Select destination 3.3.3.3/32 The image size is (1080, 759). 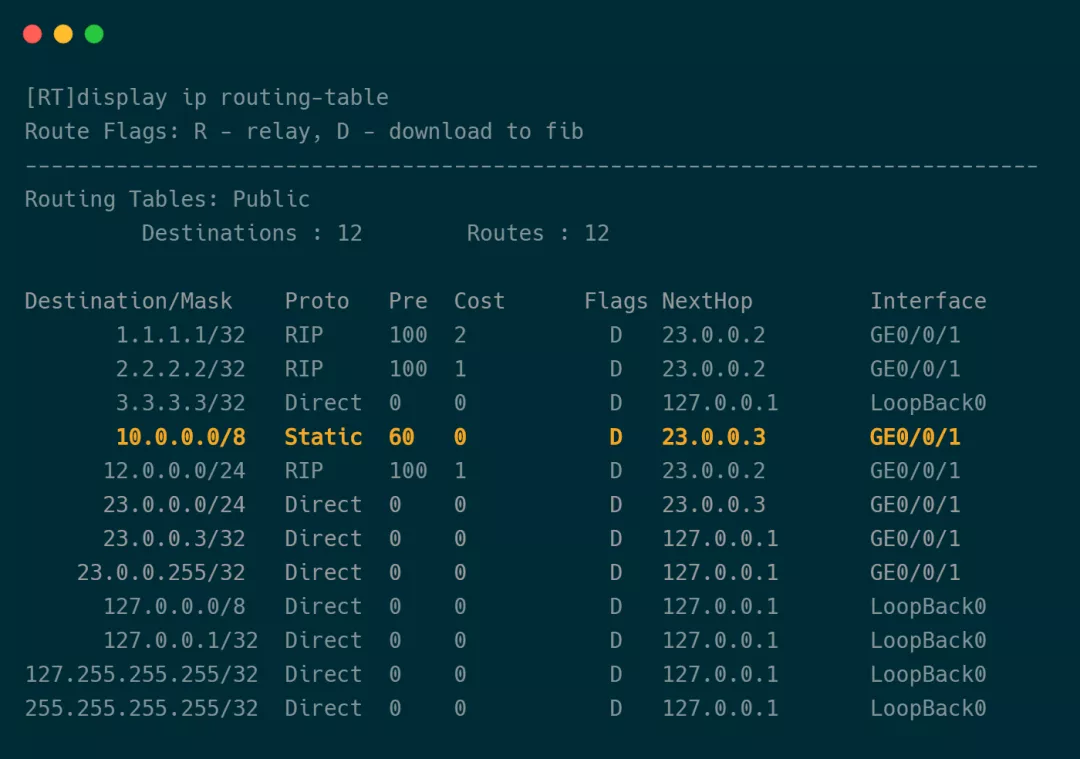tap(180, 402)
